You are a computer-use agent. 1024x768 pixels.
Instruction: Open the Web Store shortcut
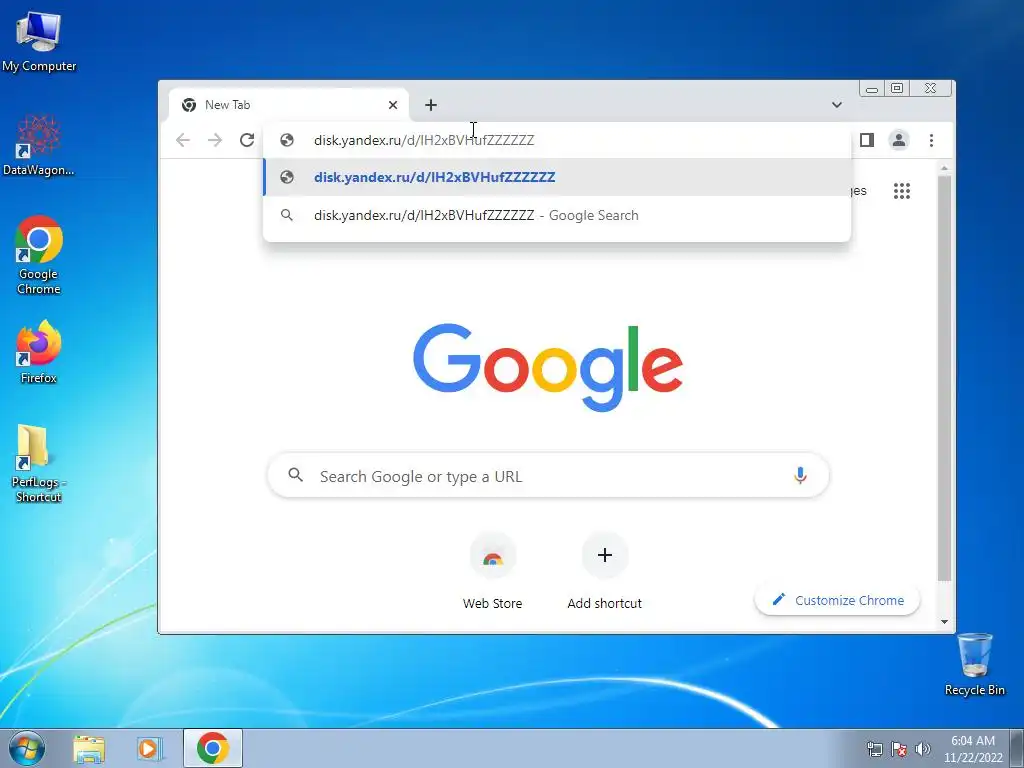point(492,571)
